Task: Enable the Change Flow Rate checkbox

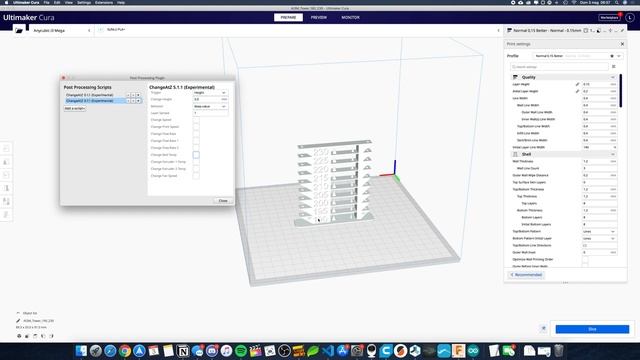Action: tap(196, 134)
